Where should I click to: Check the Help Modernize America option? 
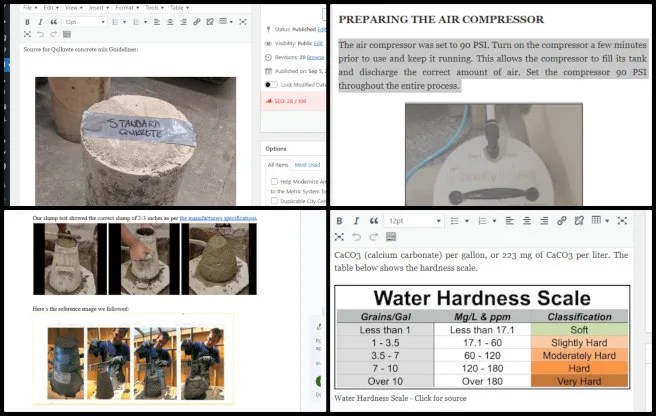tap(274, 182)
